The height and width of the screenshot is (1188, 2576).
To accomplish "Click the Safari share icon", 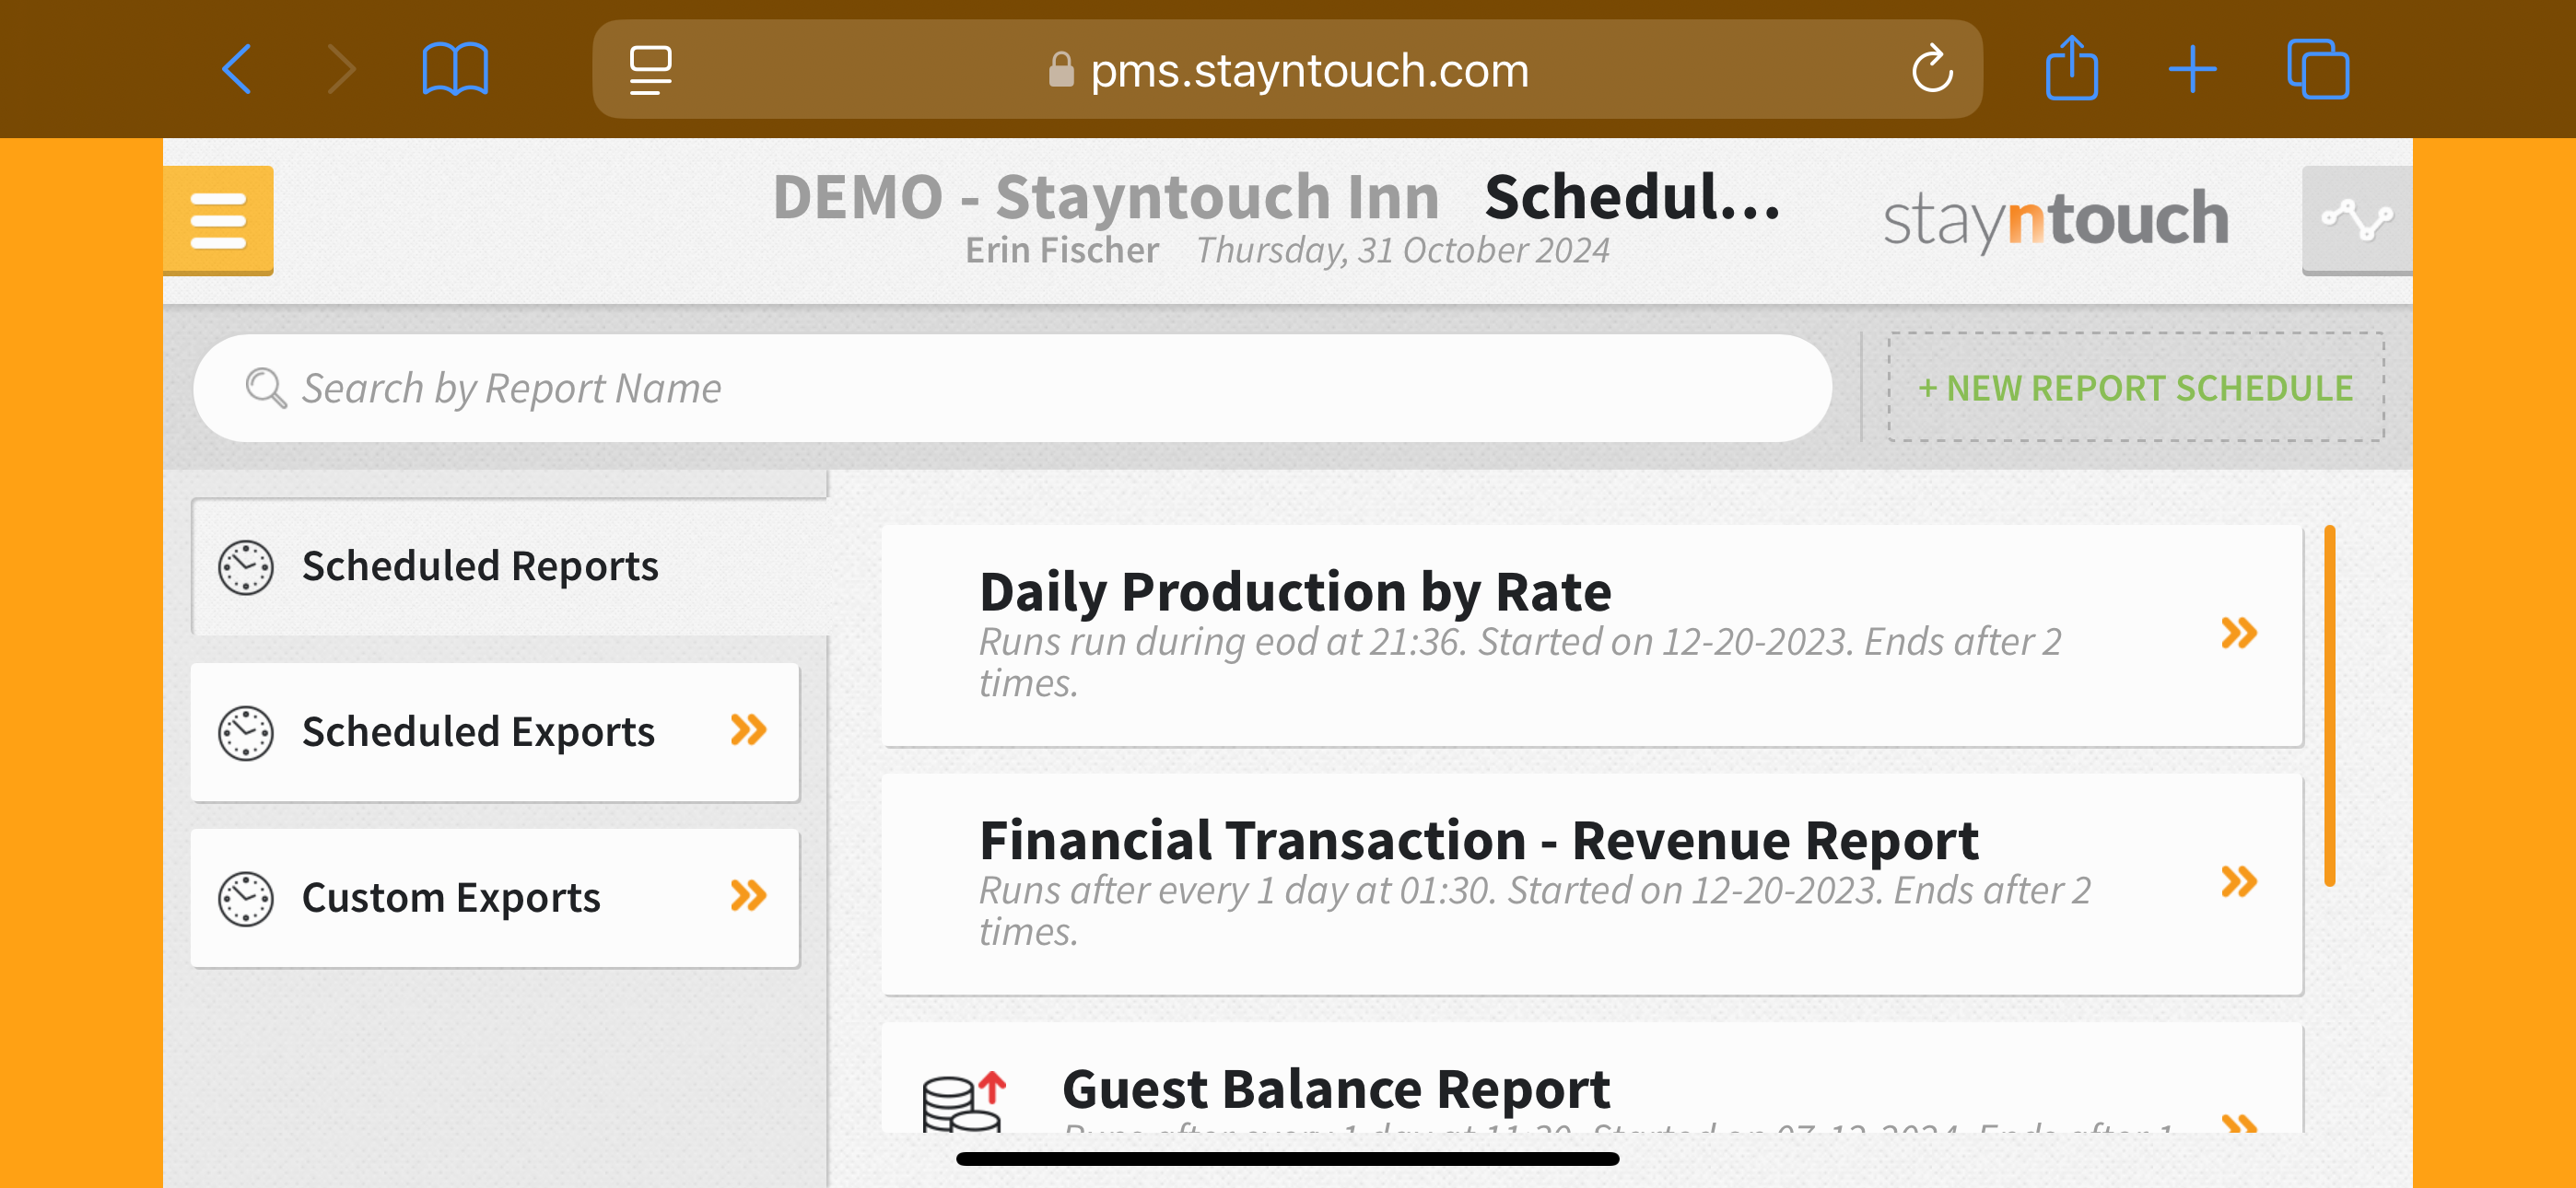I will tap(2071, 70).
